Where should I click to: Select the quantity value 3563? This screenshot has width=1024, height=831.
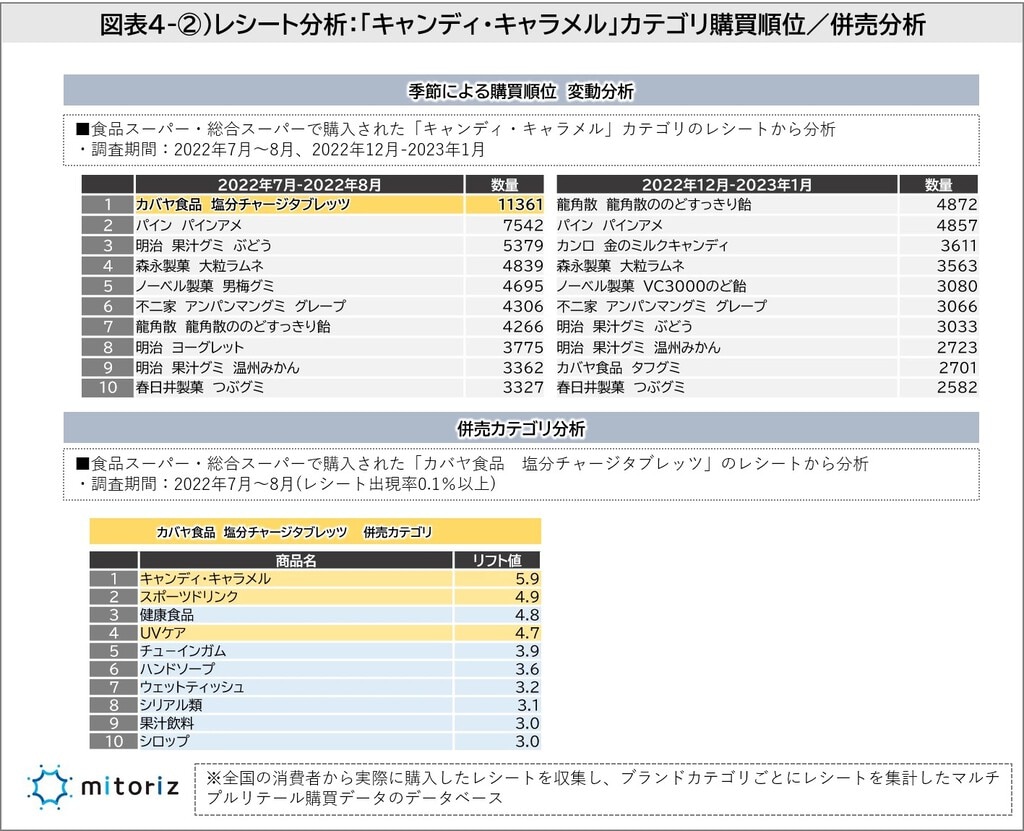click(x=957, y=266)
